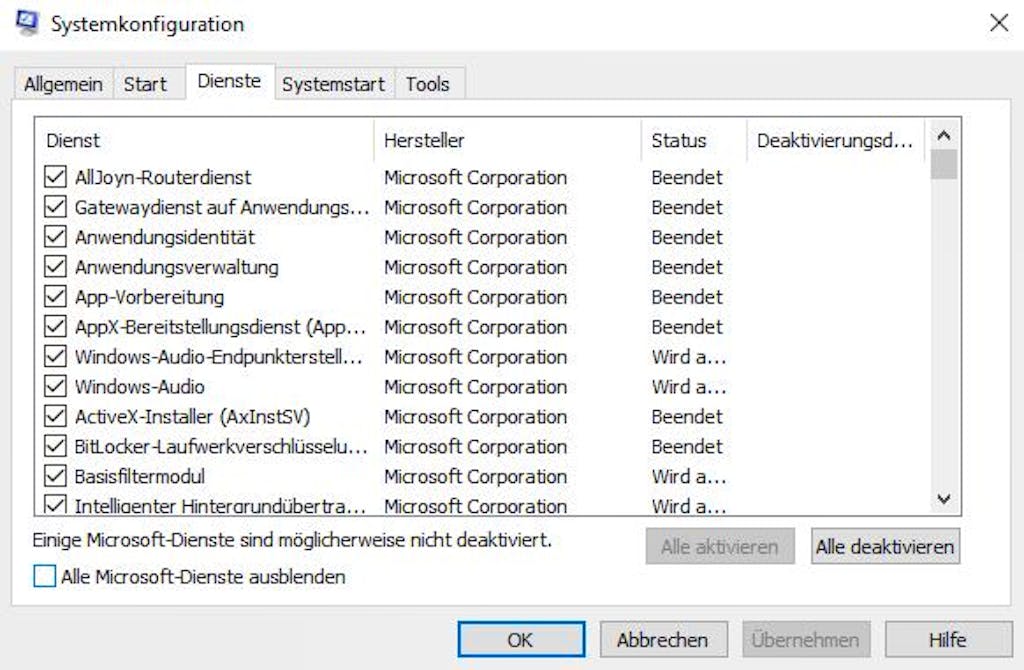
Task: Click Beendet status of BitLocker row
Action: pyautogui.click(x=687, y=447)
